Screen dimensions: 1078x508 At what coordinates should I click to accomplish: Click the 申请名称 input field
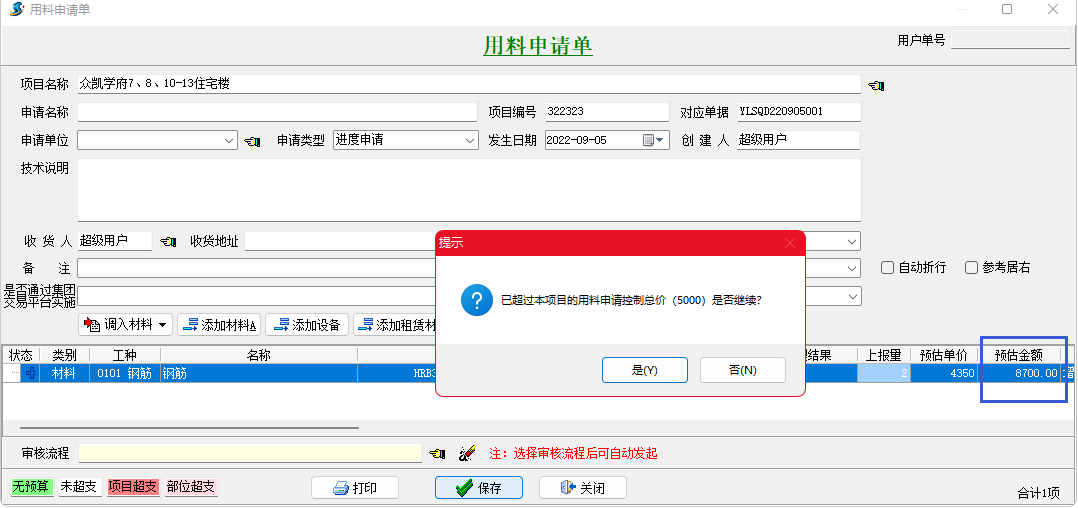point(277,112)
